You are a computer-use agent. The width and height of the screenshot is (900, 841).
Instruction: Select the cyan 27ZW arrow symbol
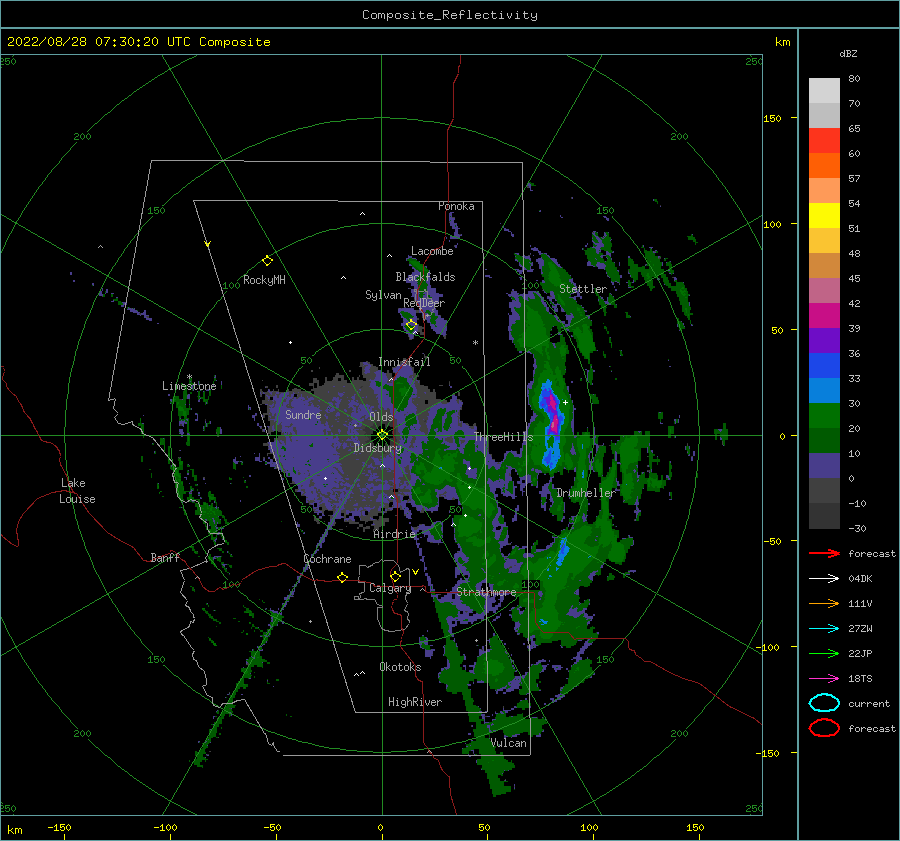tap(824, 629)
